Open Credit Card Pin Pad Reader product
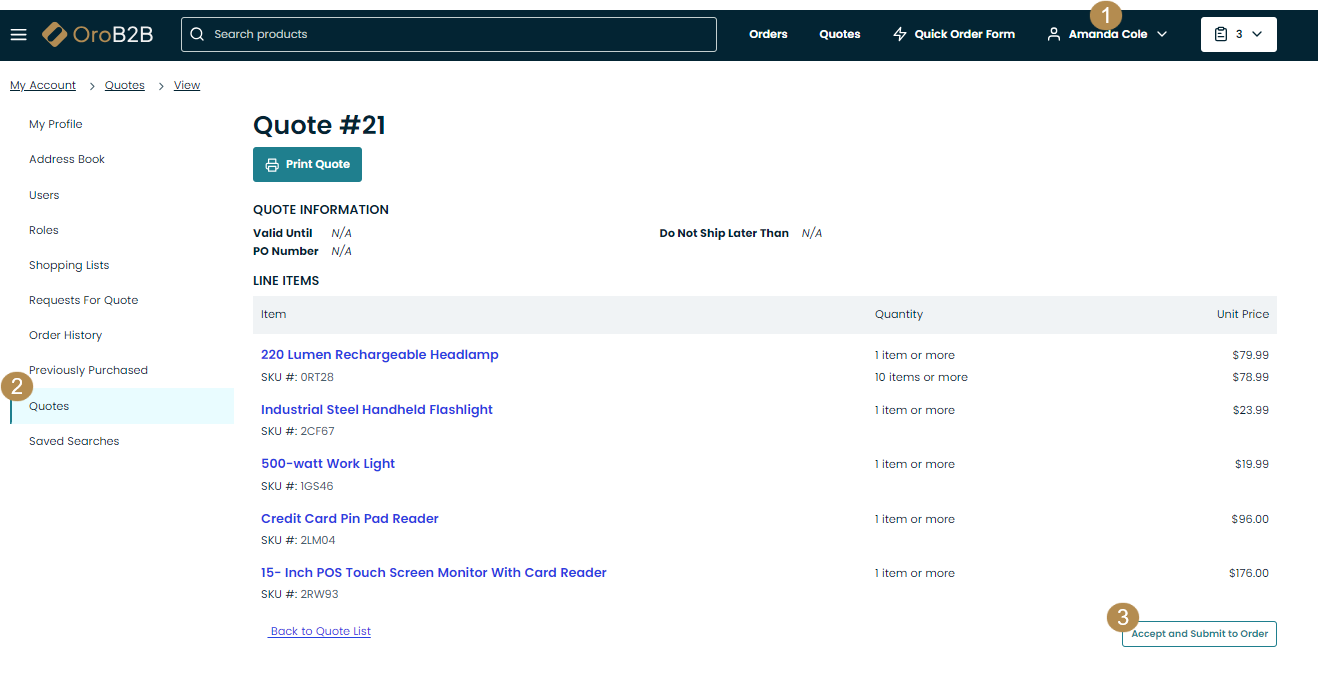Screen dimensions: 1318x692 coord(349,519)
